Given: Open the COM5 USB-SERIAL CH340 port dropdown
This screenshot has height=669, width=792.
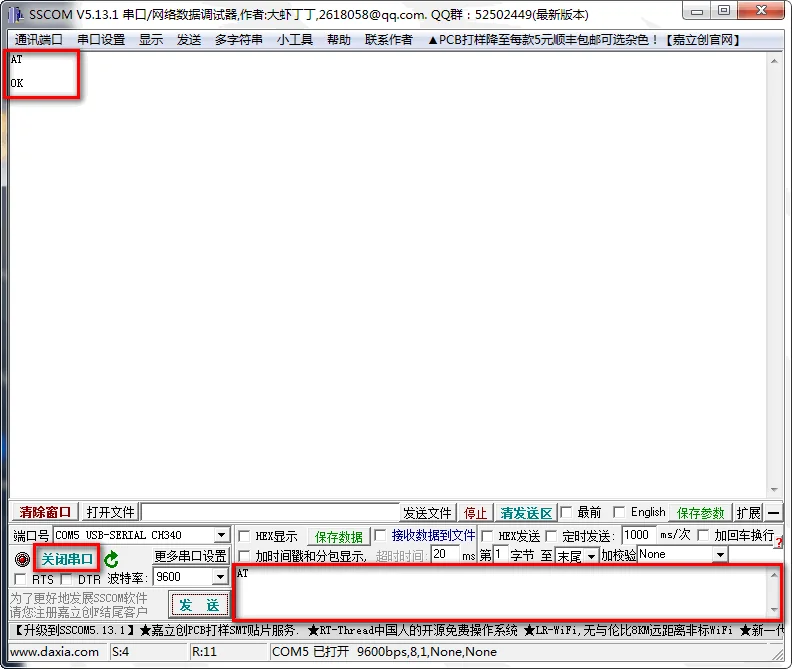Looking at the screenshot, I should [221, 535].
